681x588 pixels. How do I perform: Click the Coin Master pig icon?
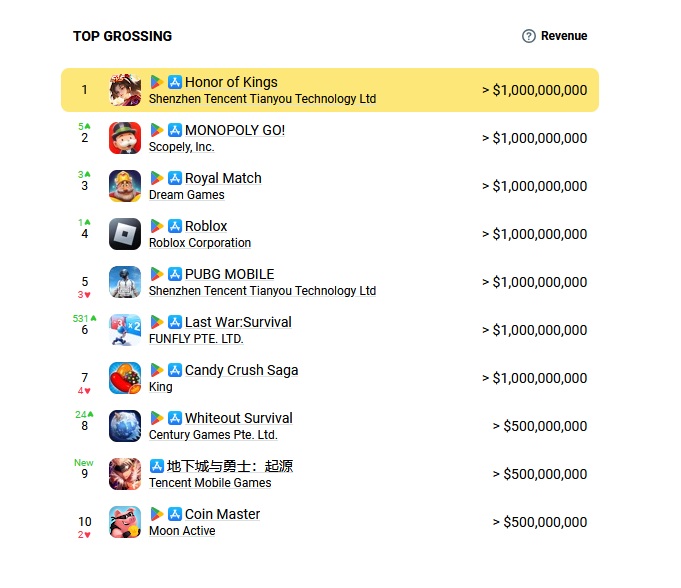coord(125,522)
